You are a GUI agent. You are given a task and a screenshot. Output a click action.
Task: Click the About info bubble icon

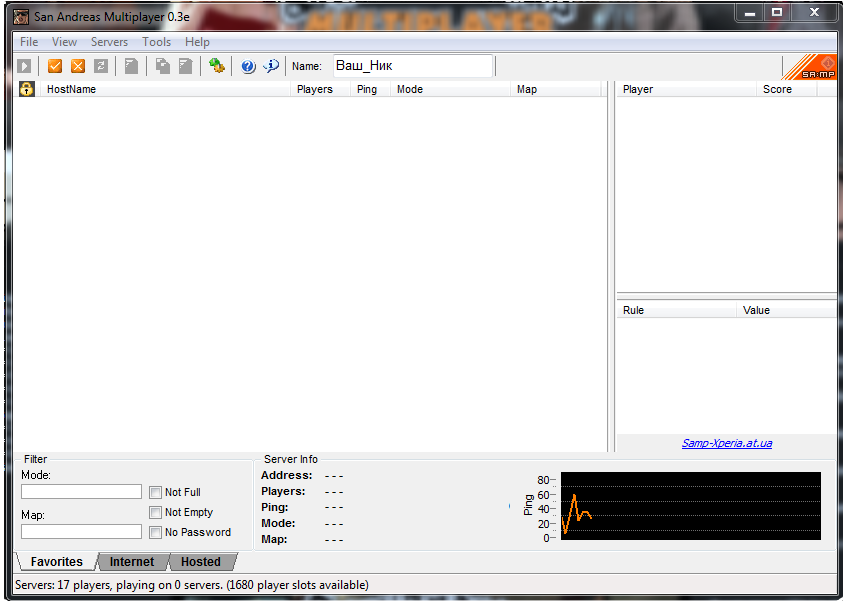(271, 66)
